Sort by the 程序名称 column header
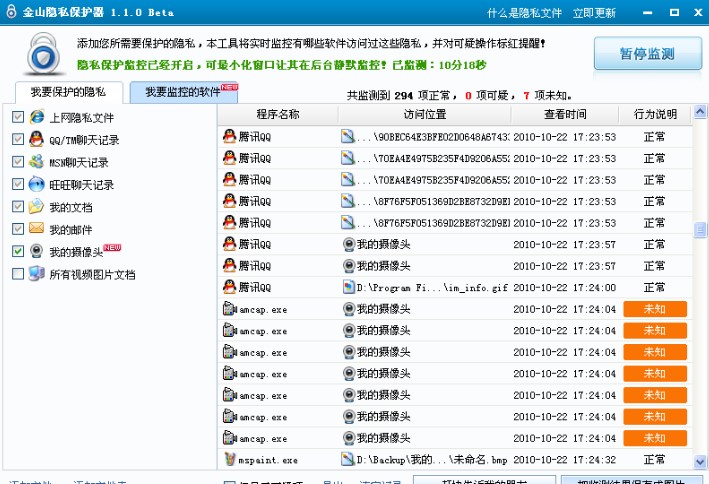The image size is (709, 484). pyautogui.click(x=278, y=114)
